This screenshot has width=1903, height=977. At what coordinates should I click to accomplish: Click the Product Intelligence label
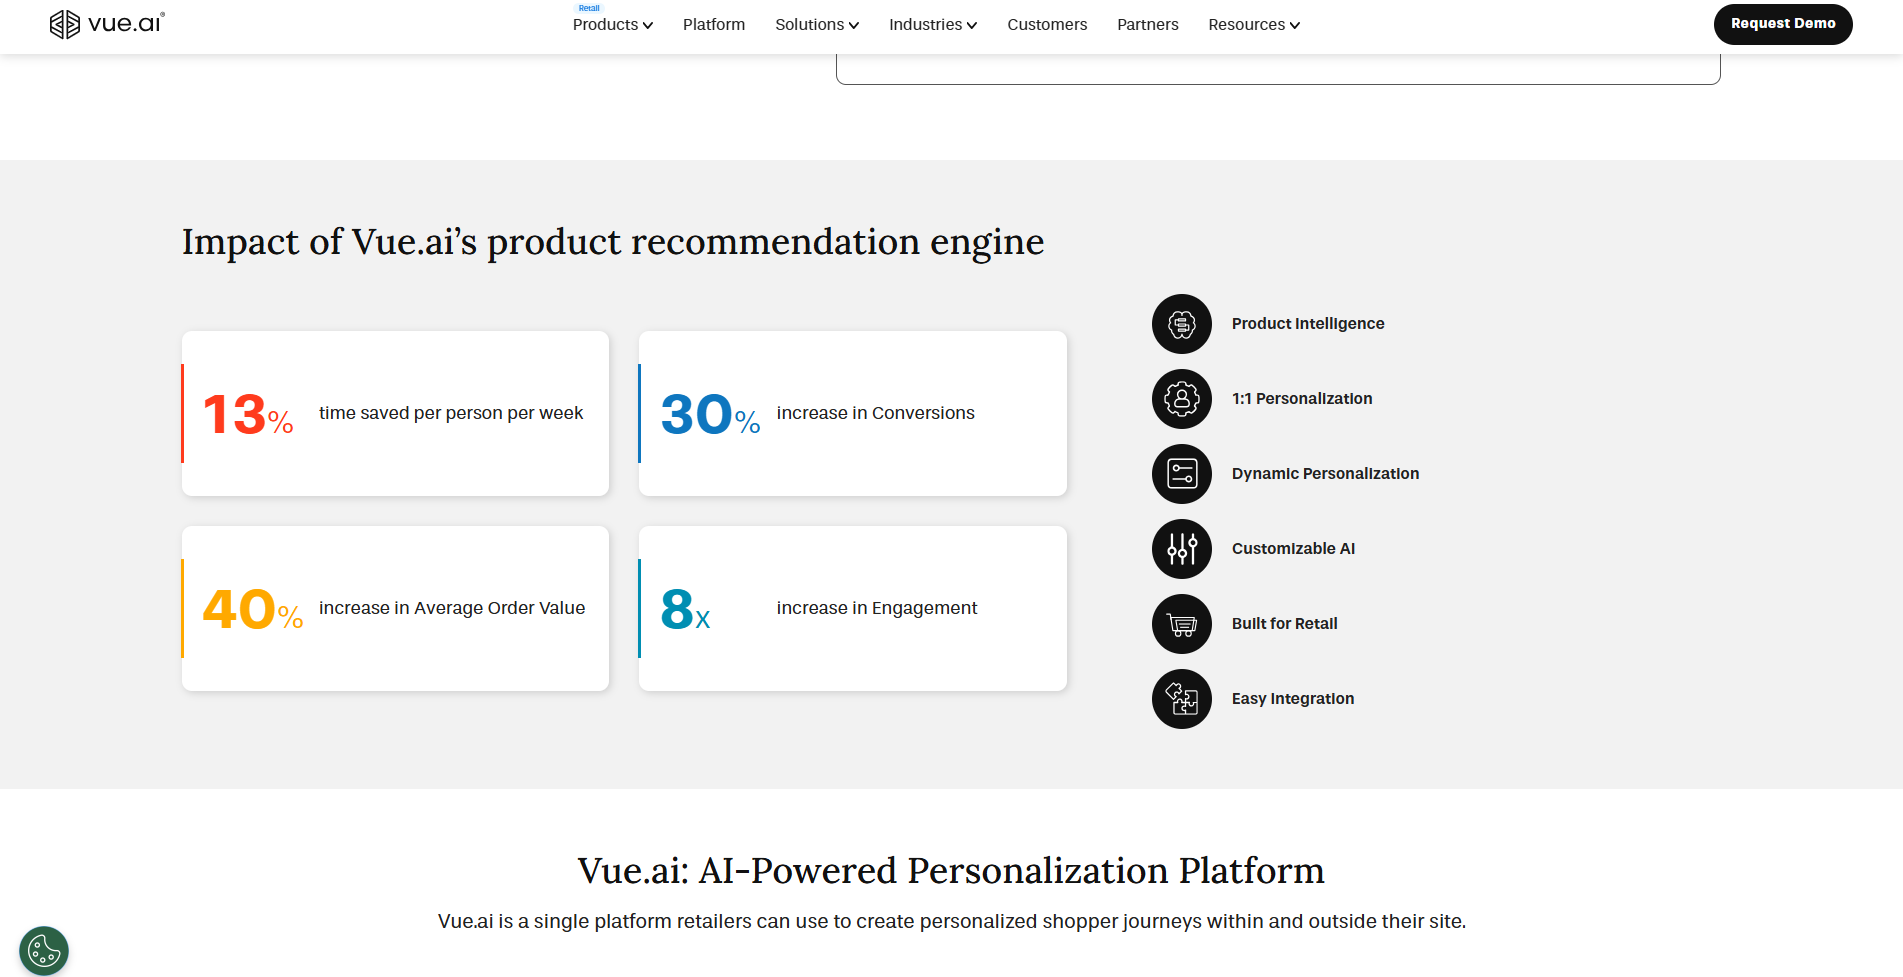1307,324
